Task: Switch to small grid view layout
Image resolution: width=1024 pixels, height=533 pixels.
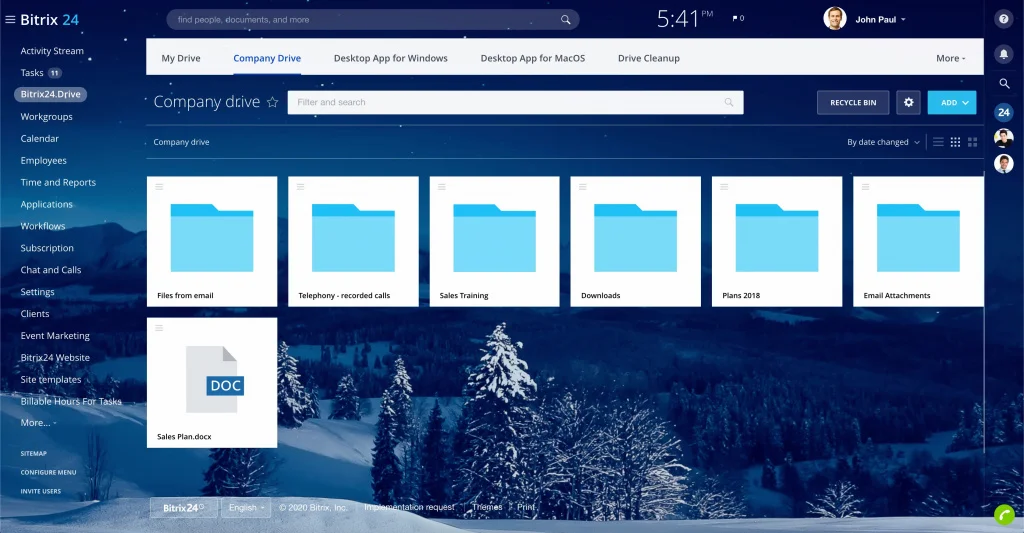Action: tap(955, 142)
